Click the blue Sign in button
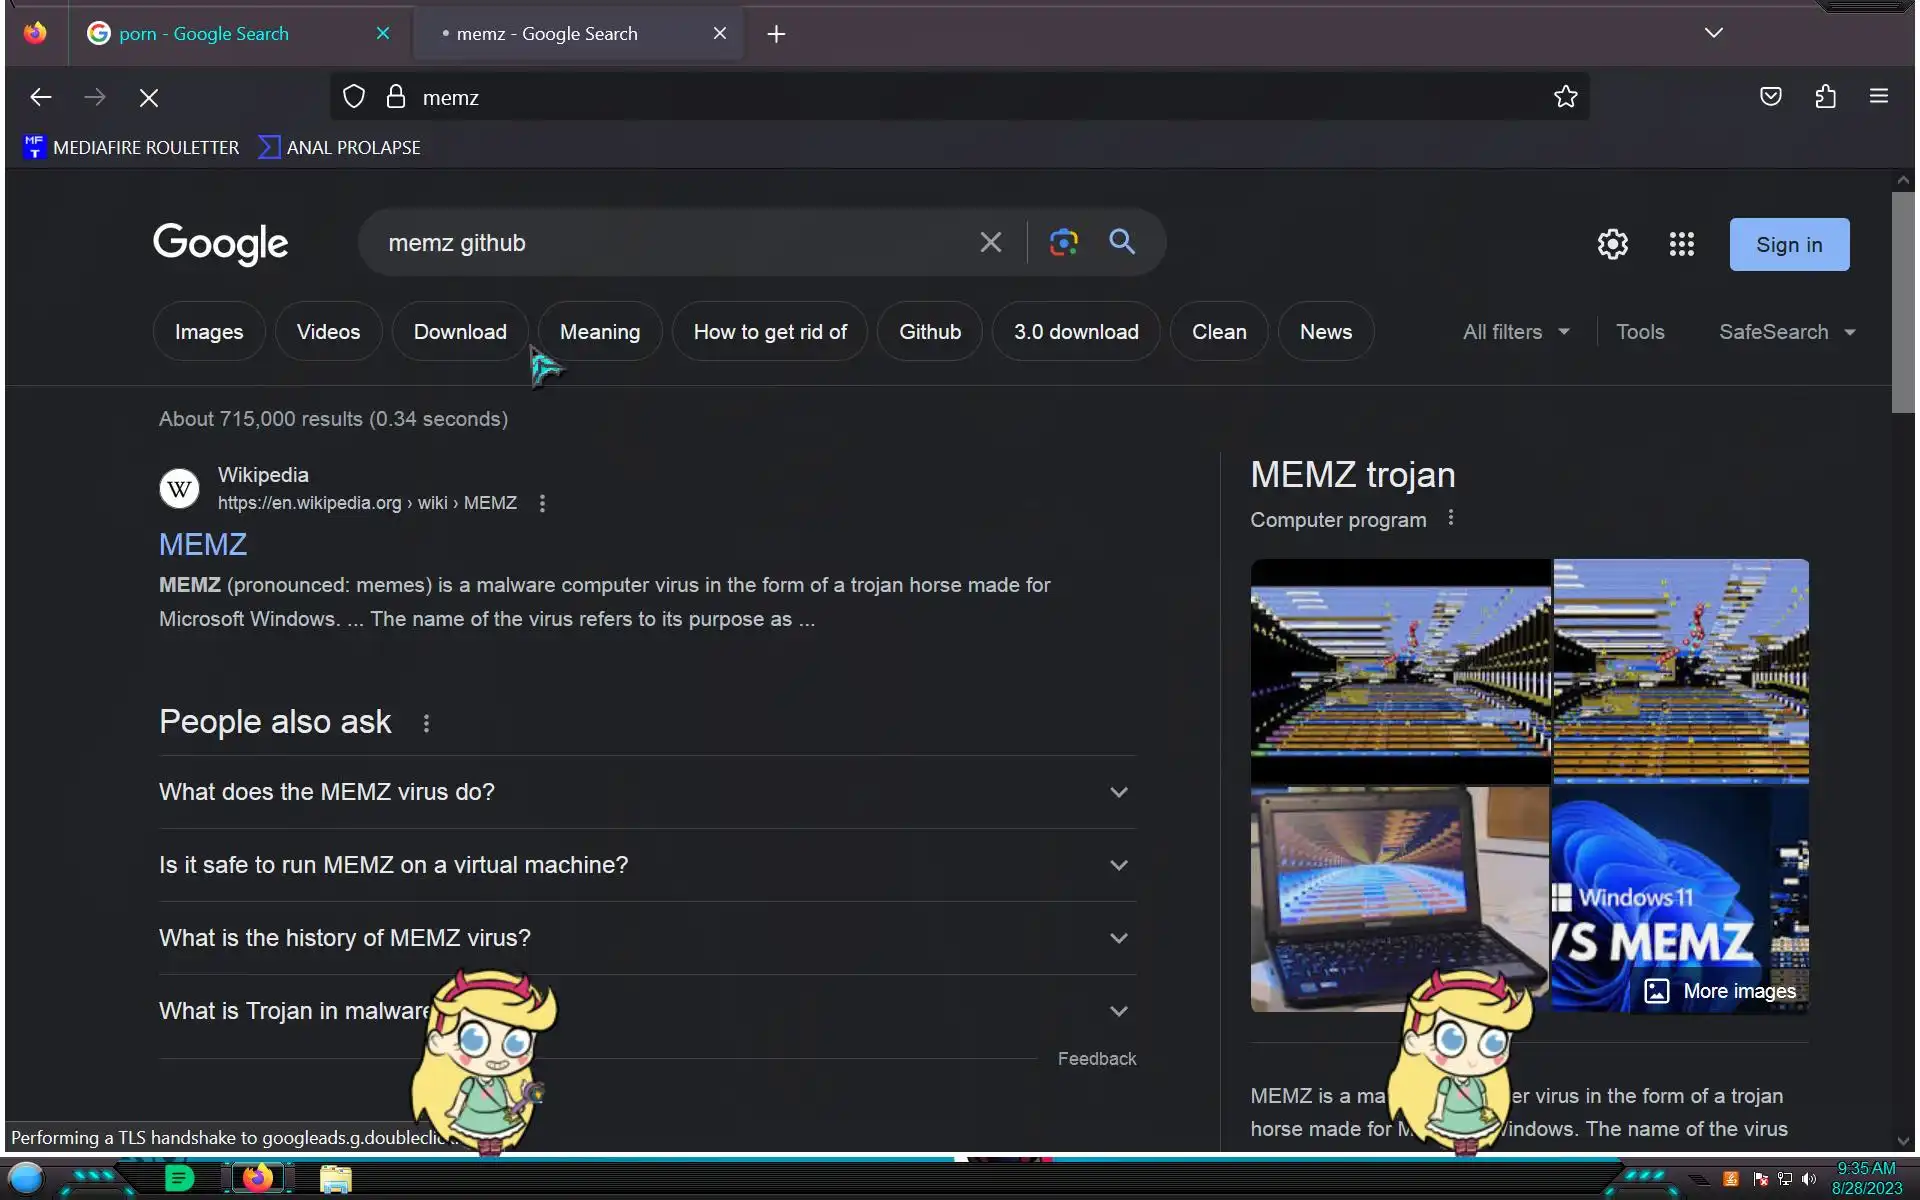The height and width of the screenshot is (1200, 1920). pos(1788,245)
